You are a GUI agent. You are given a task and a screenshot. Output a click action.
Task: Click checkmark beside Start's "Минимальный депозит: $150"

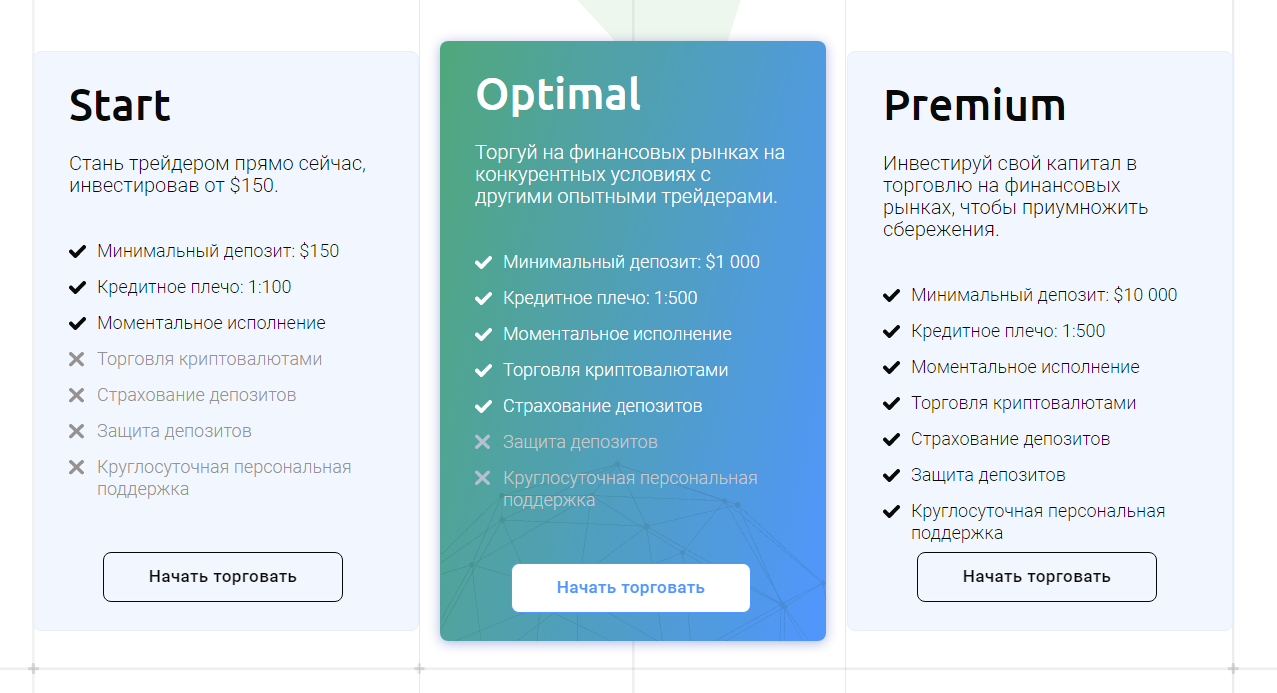(77, 252)
